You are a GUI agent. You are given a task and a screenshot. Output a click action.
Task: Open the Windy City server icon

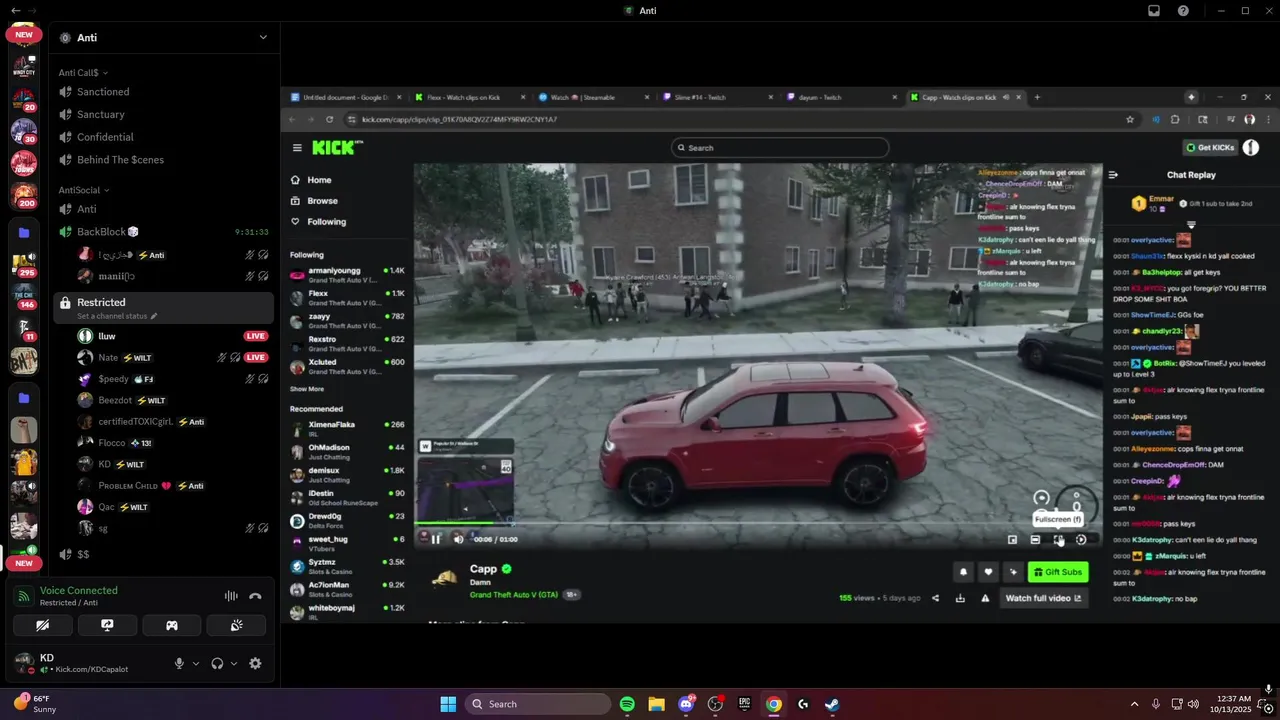pyautogui.click(x=24, y=67)
